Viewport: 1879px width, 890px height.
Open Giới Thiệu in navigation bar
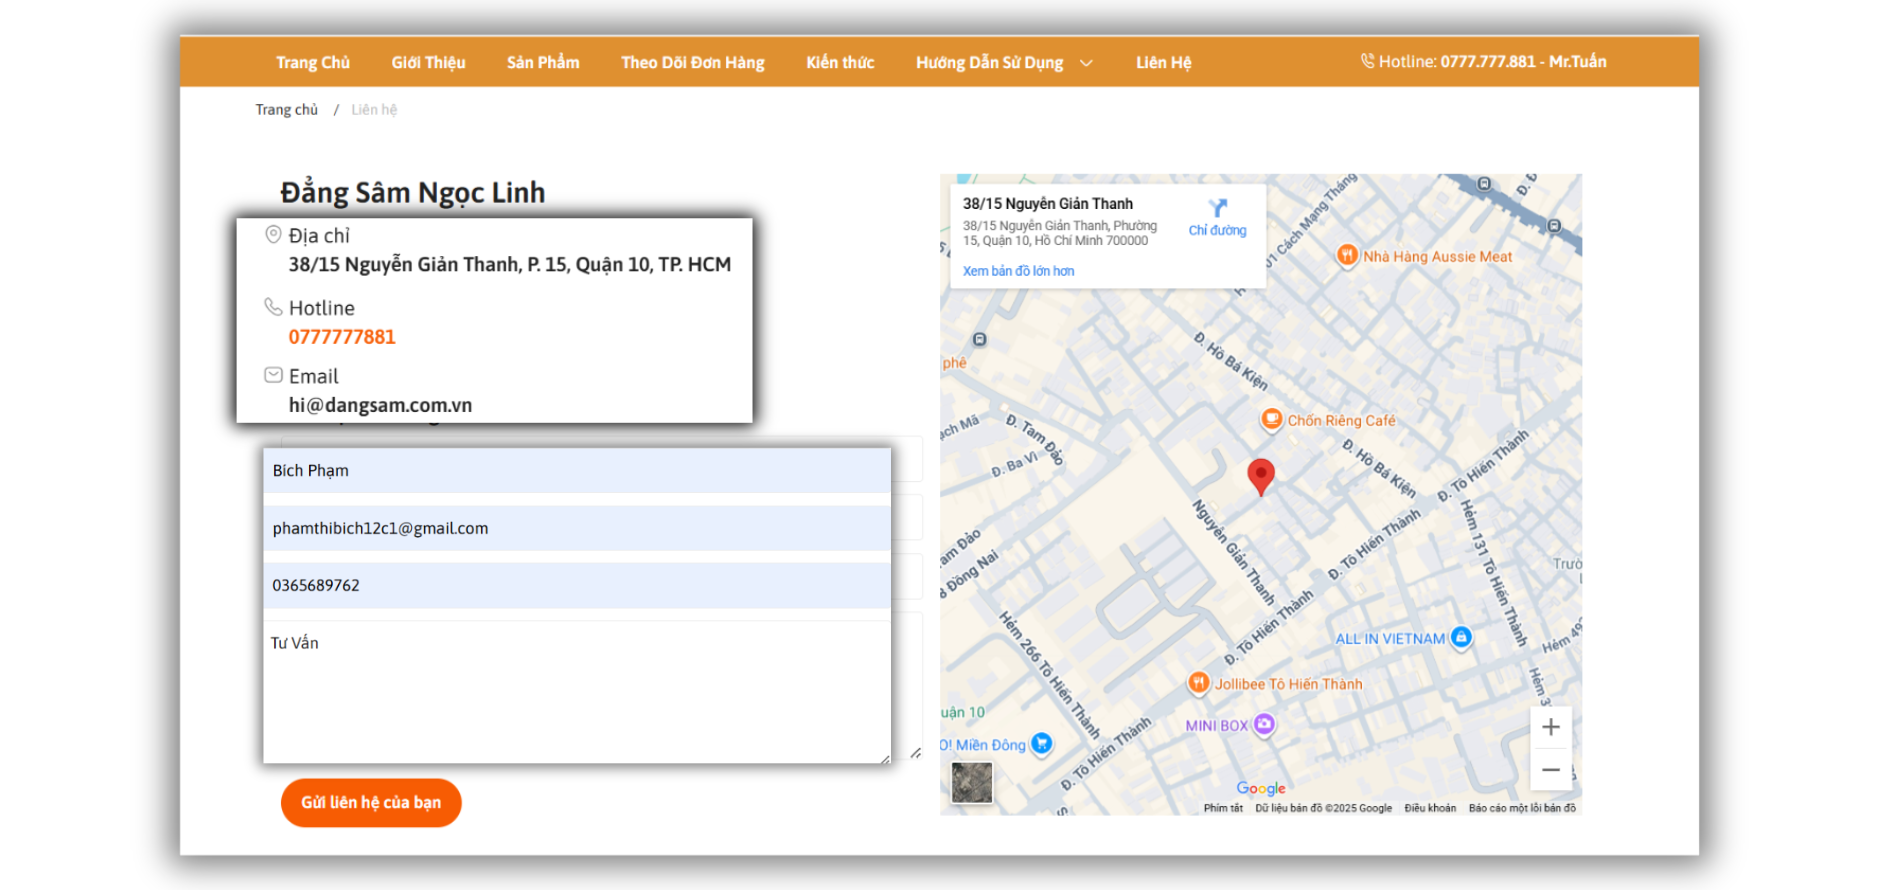pos(428,62)
